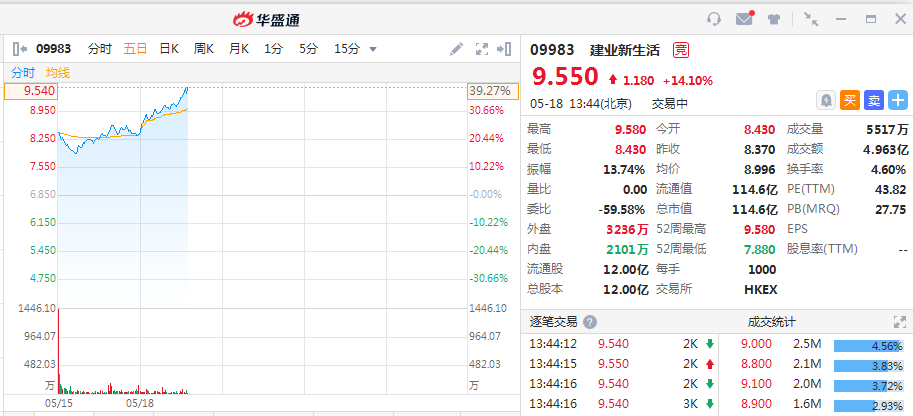This screenshot has width=913, height=416.
Task: Click the 交易所 value HKEX
Action: tap(760, 290)
